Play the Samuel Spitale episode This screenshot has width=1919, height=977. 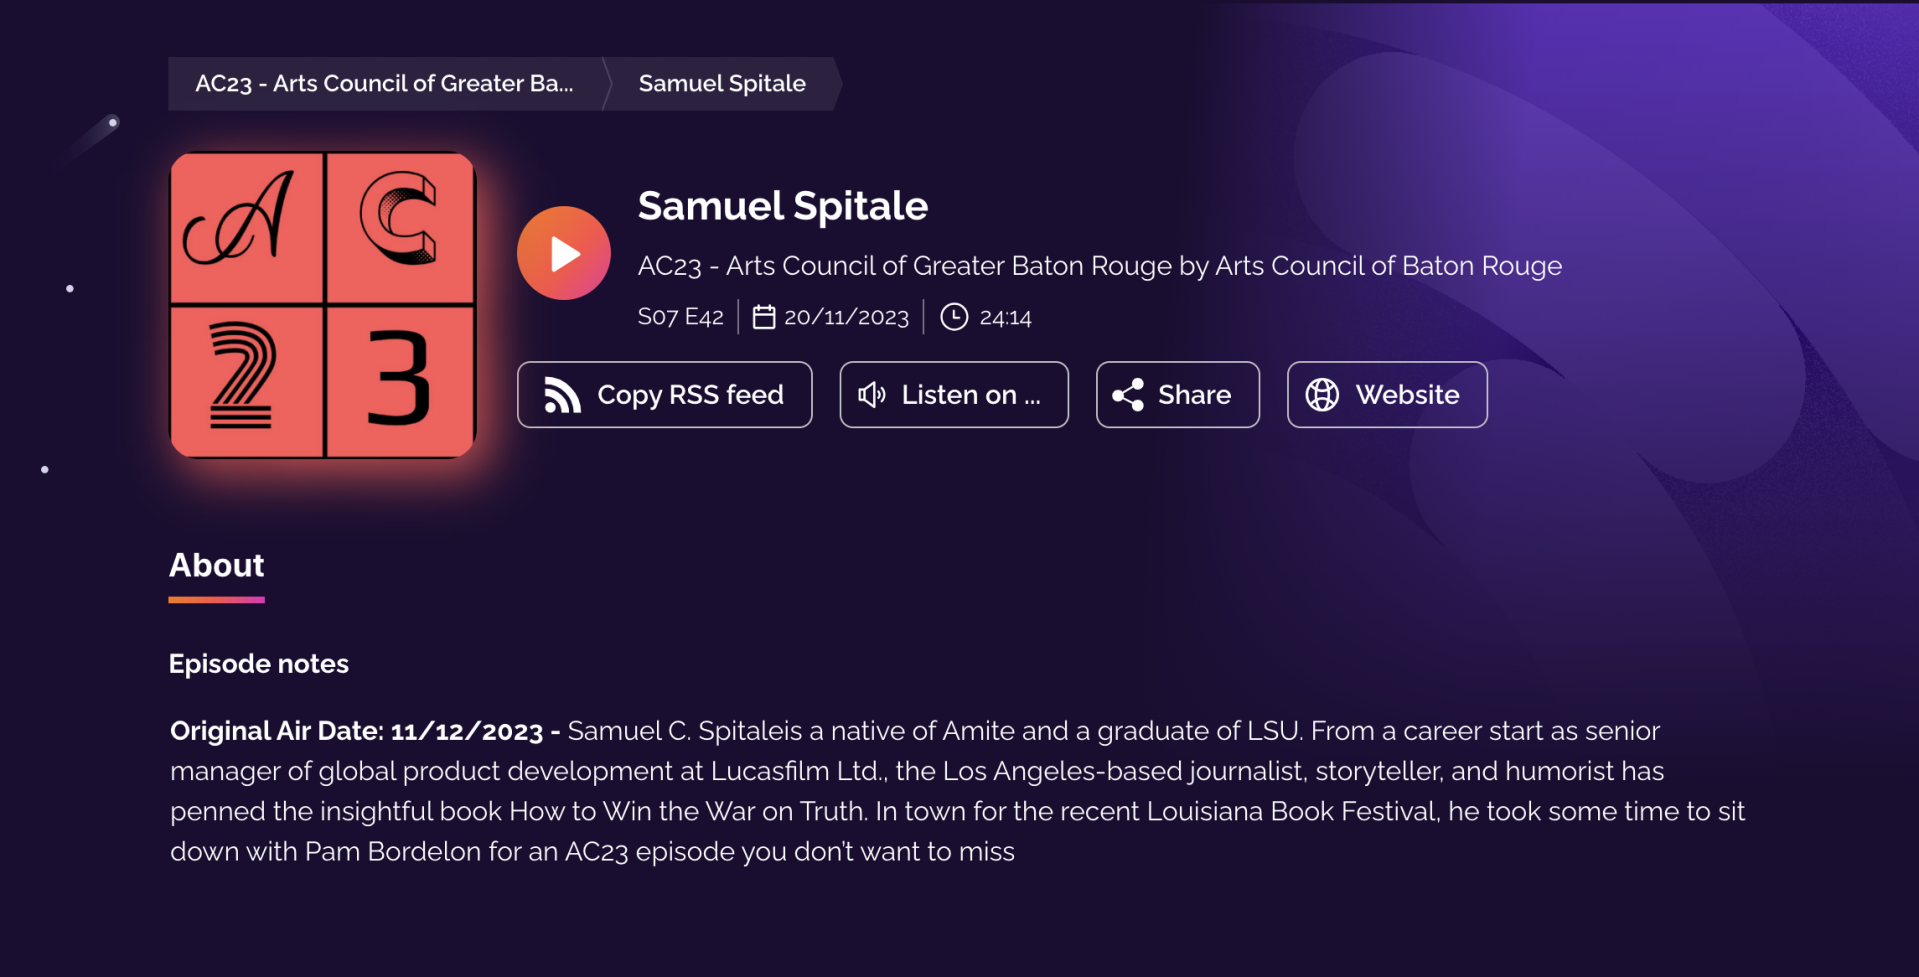[x=563, y=253]
